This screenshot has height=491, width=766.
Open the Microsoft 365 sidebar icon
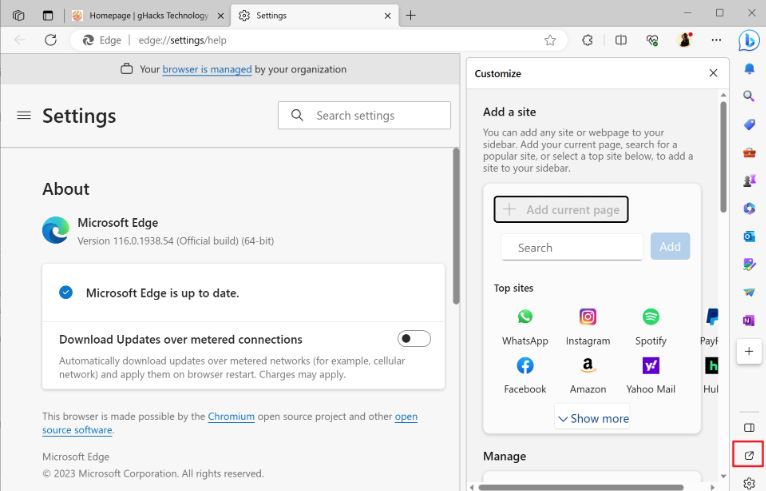(x=749, y=209)
